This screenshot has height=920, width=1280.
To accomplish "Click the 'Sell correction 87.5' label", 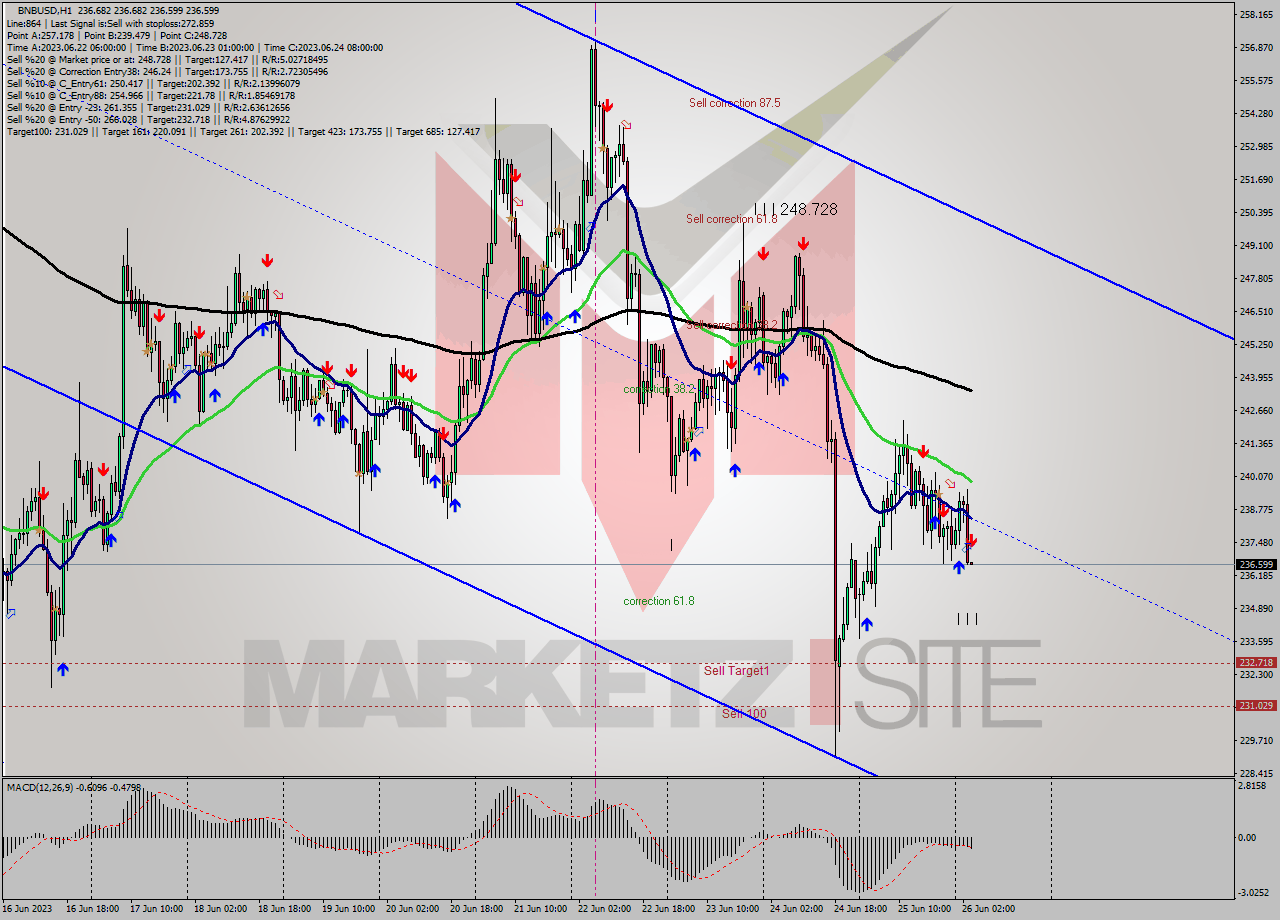I will coord(734,103).
